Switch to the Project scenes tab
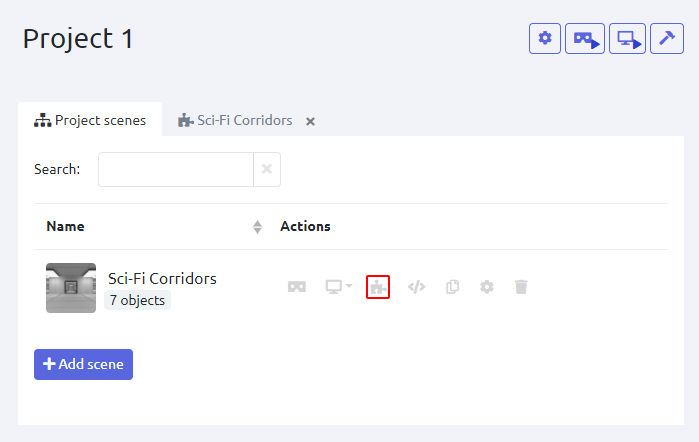 click(x=90, y=120)
